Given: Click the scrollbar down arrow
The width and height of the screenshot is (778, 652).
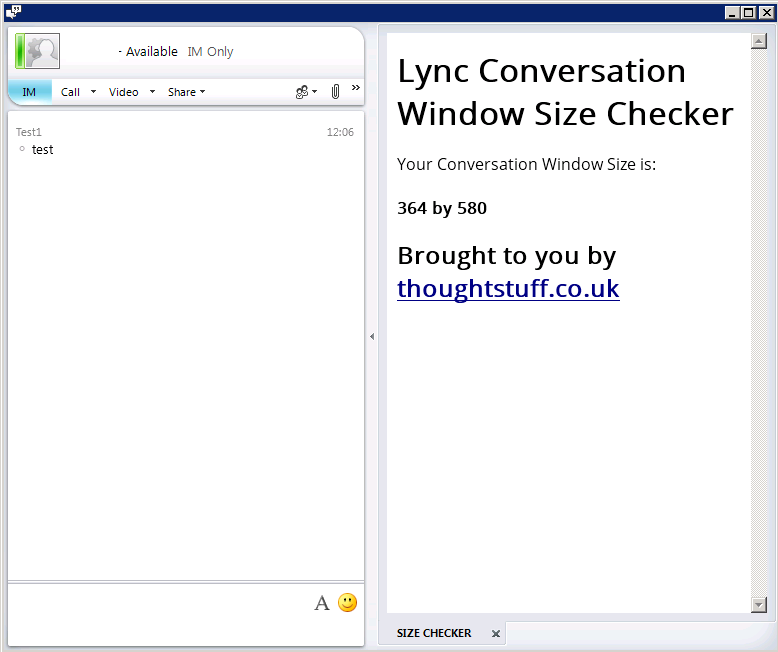Looking at the screenshot, I should coord(759,605).
